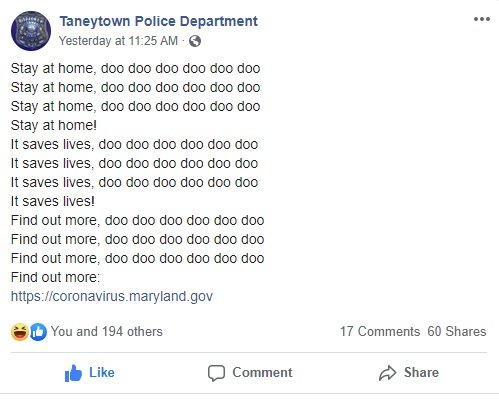The height and width of the screenshot is (399, 499).
Task: Visit the Taneytown Police Department page name
Action: [x=159, y=21]
